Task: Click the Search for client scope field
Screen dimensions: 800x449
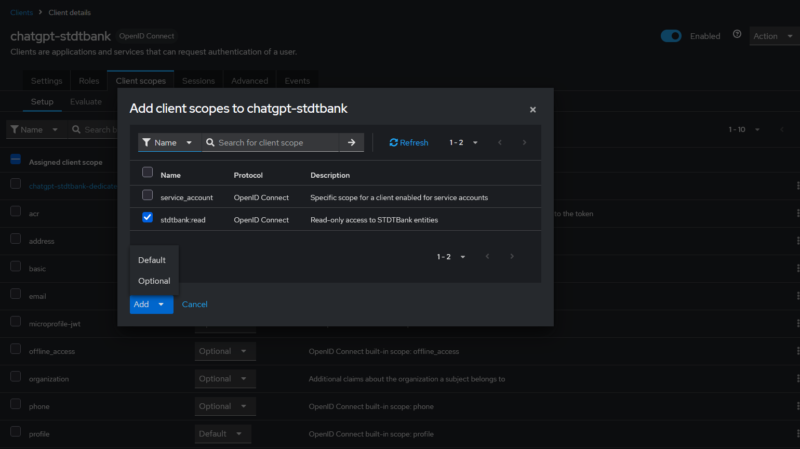Action: 277,142
